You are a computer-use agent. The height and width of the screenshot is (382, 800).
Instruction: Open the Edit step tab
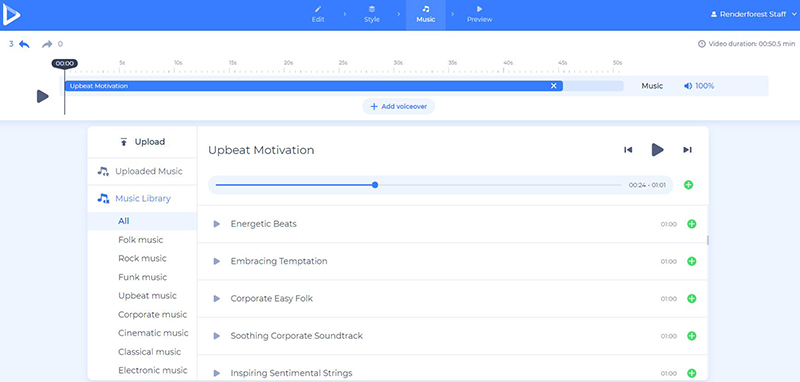[x=318, y=15]
